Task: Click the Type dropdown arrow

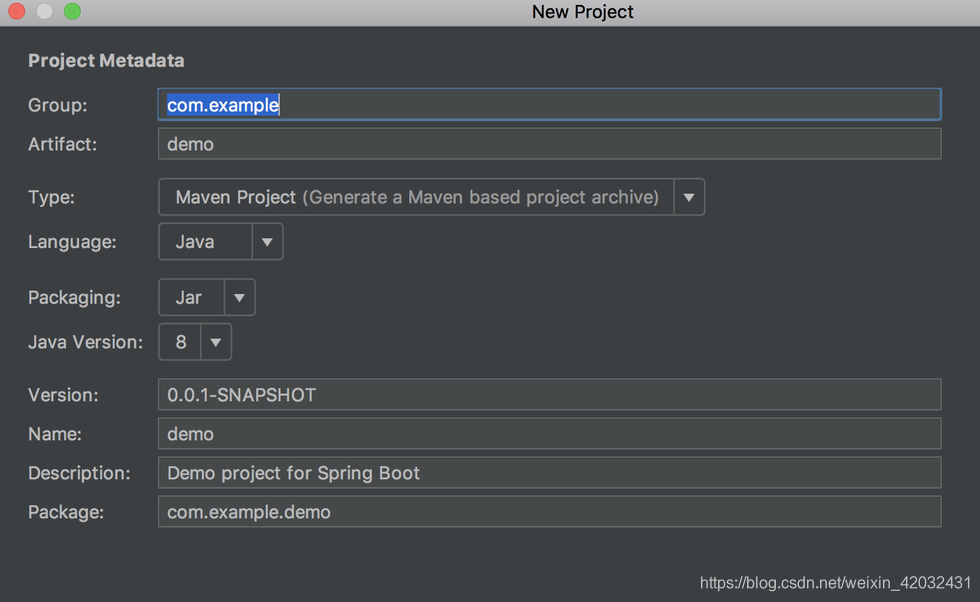Action: 689,198
